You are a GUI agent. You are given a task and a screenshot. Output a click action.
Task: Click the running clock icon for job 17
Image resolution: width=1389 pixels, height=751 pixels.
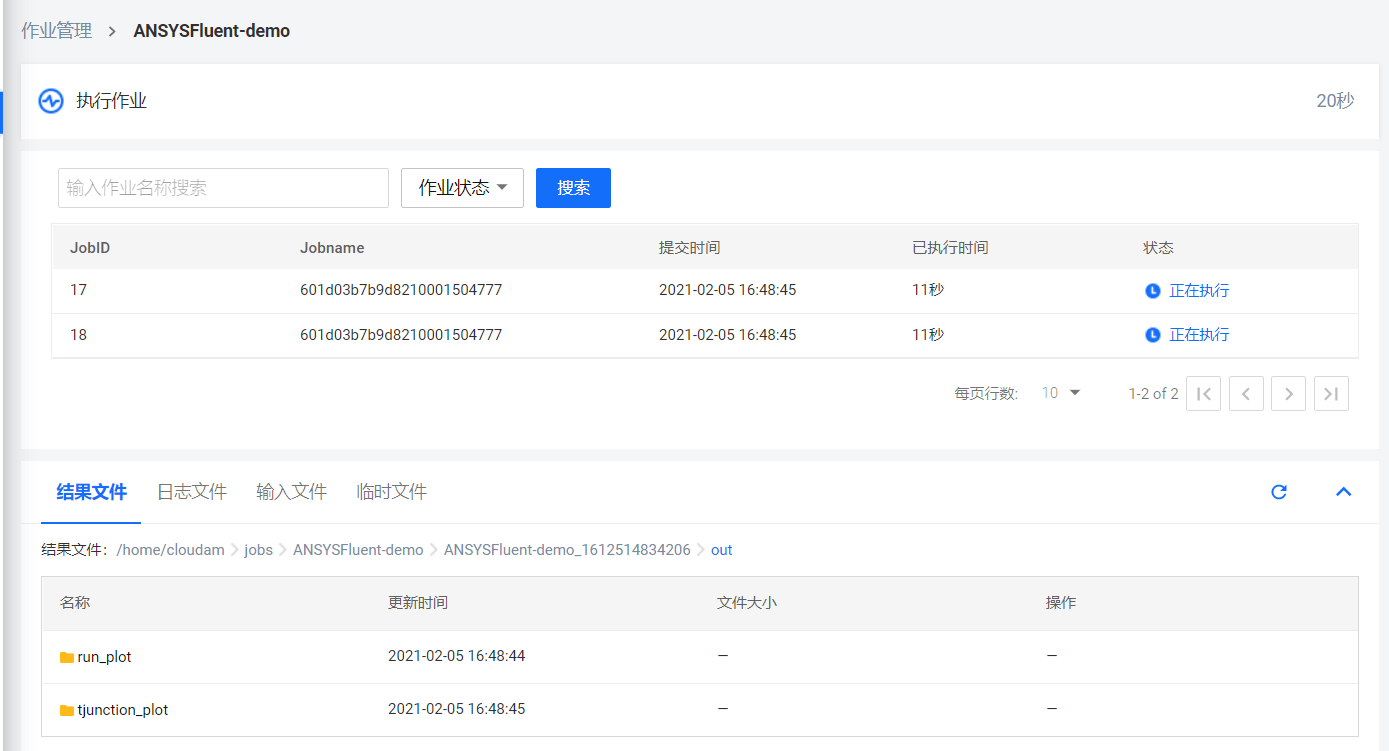1153,291
